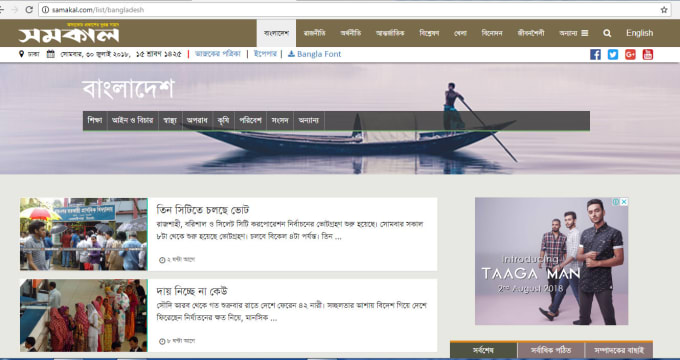Open the YouTube social icon

647,54
